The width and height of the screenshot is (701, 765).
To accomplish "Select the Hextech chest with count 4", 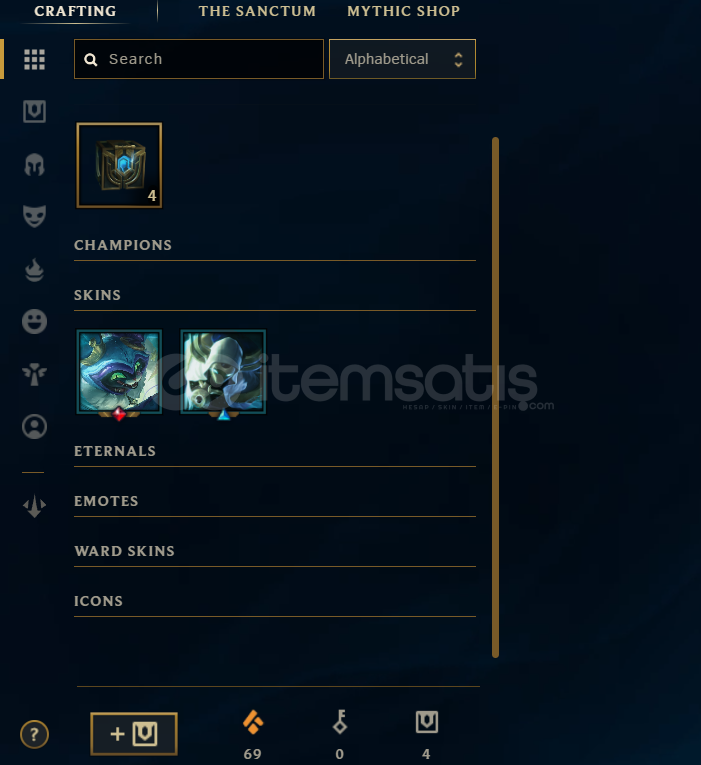I will click(x=119, y=165).
